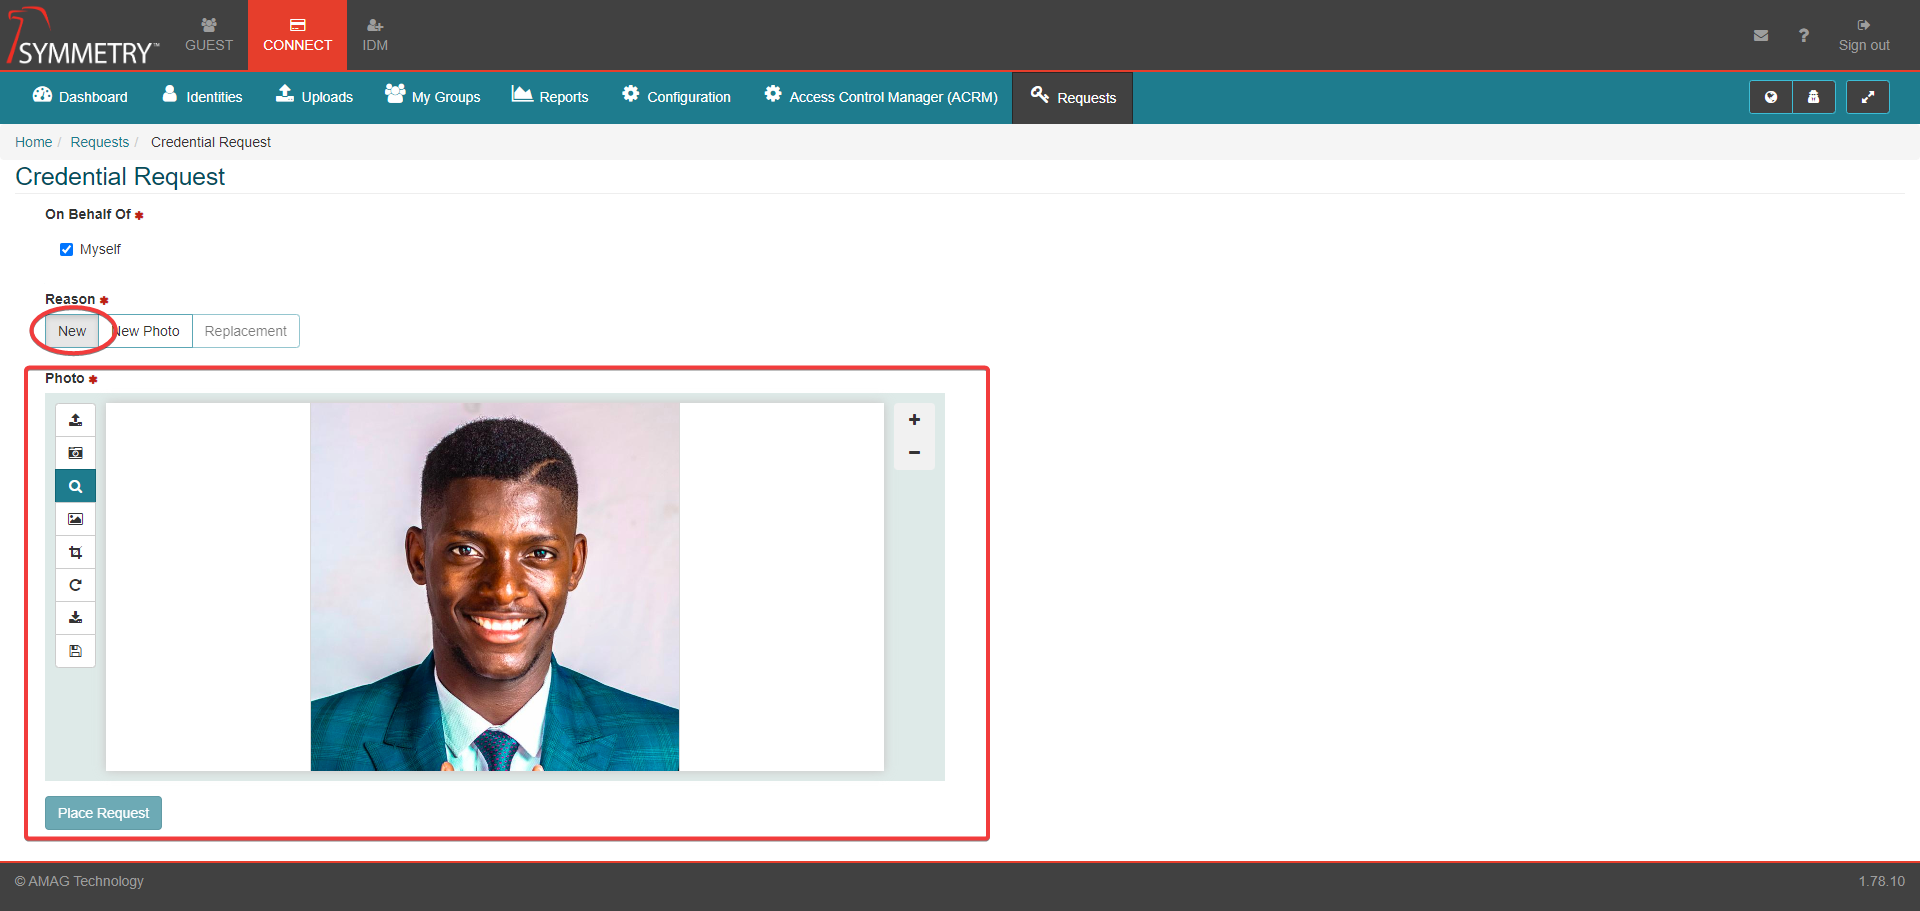Open the Uploads menu

314,97
